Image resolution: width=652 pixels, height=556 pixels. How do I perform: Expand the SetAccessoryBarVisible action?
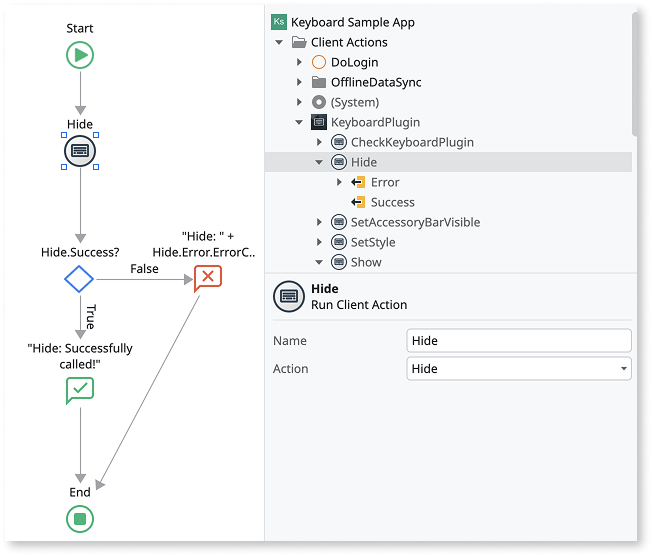(x=319, y=222)
